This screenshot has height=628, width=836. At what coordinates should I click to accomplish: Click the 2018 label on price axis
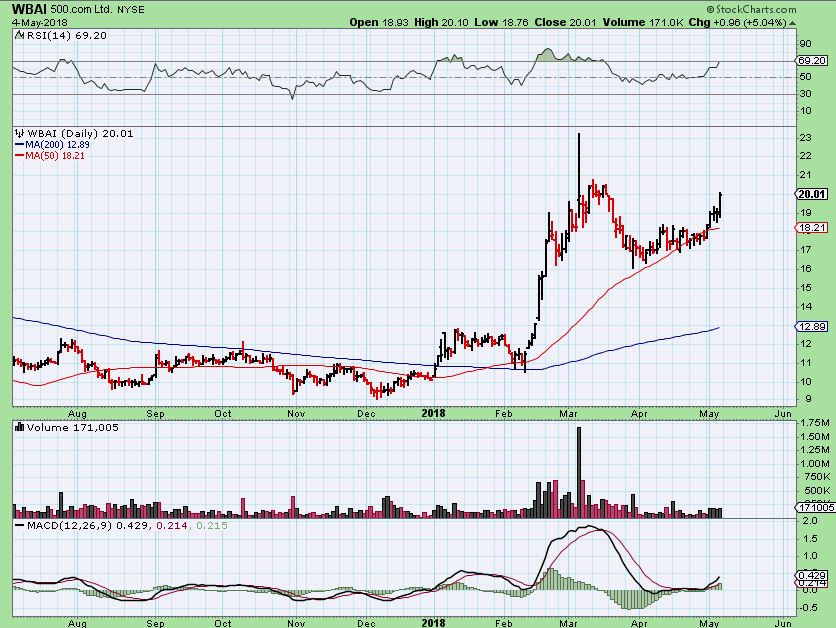(x=433, y=413)
